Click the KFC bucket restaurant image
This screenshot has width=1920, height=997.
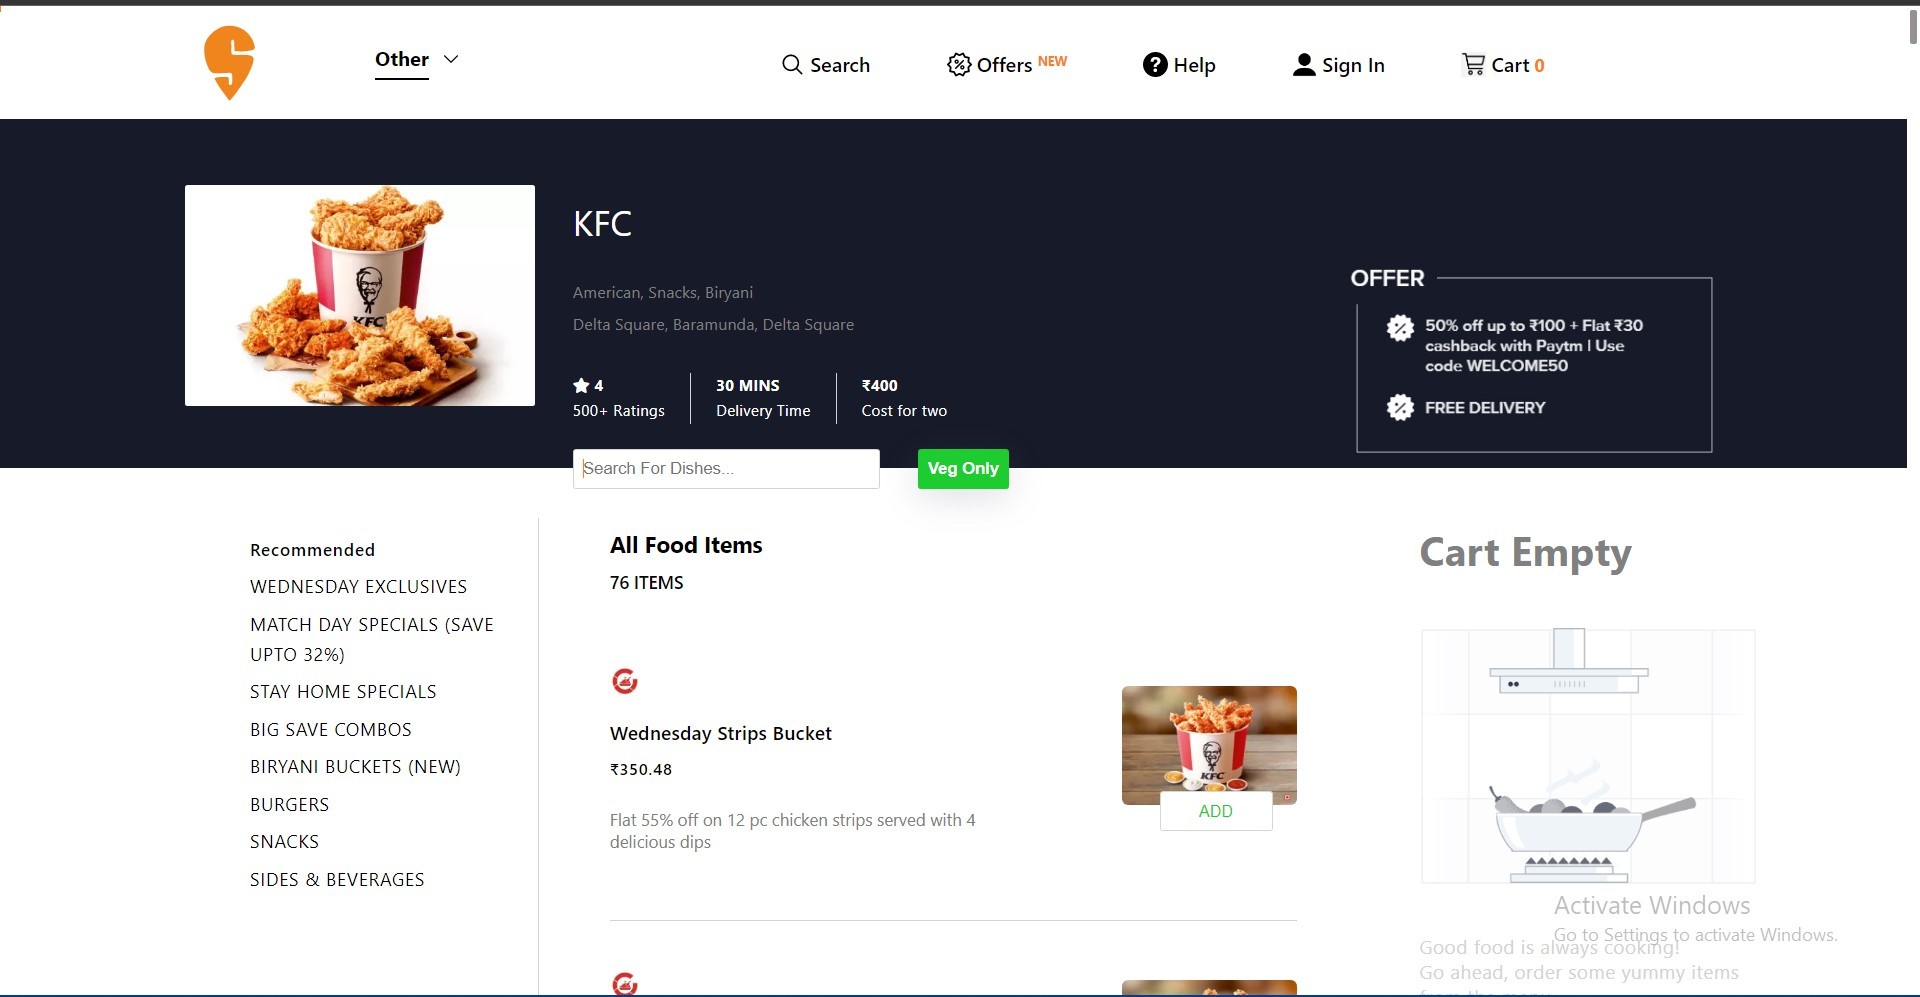360,295
